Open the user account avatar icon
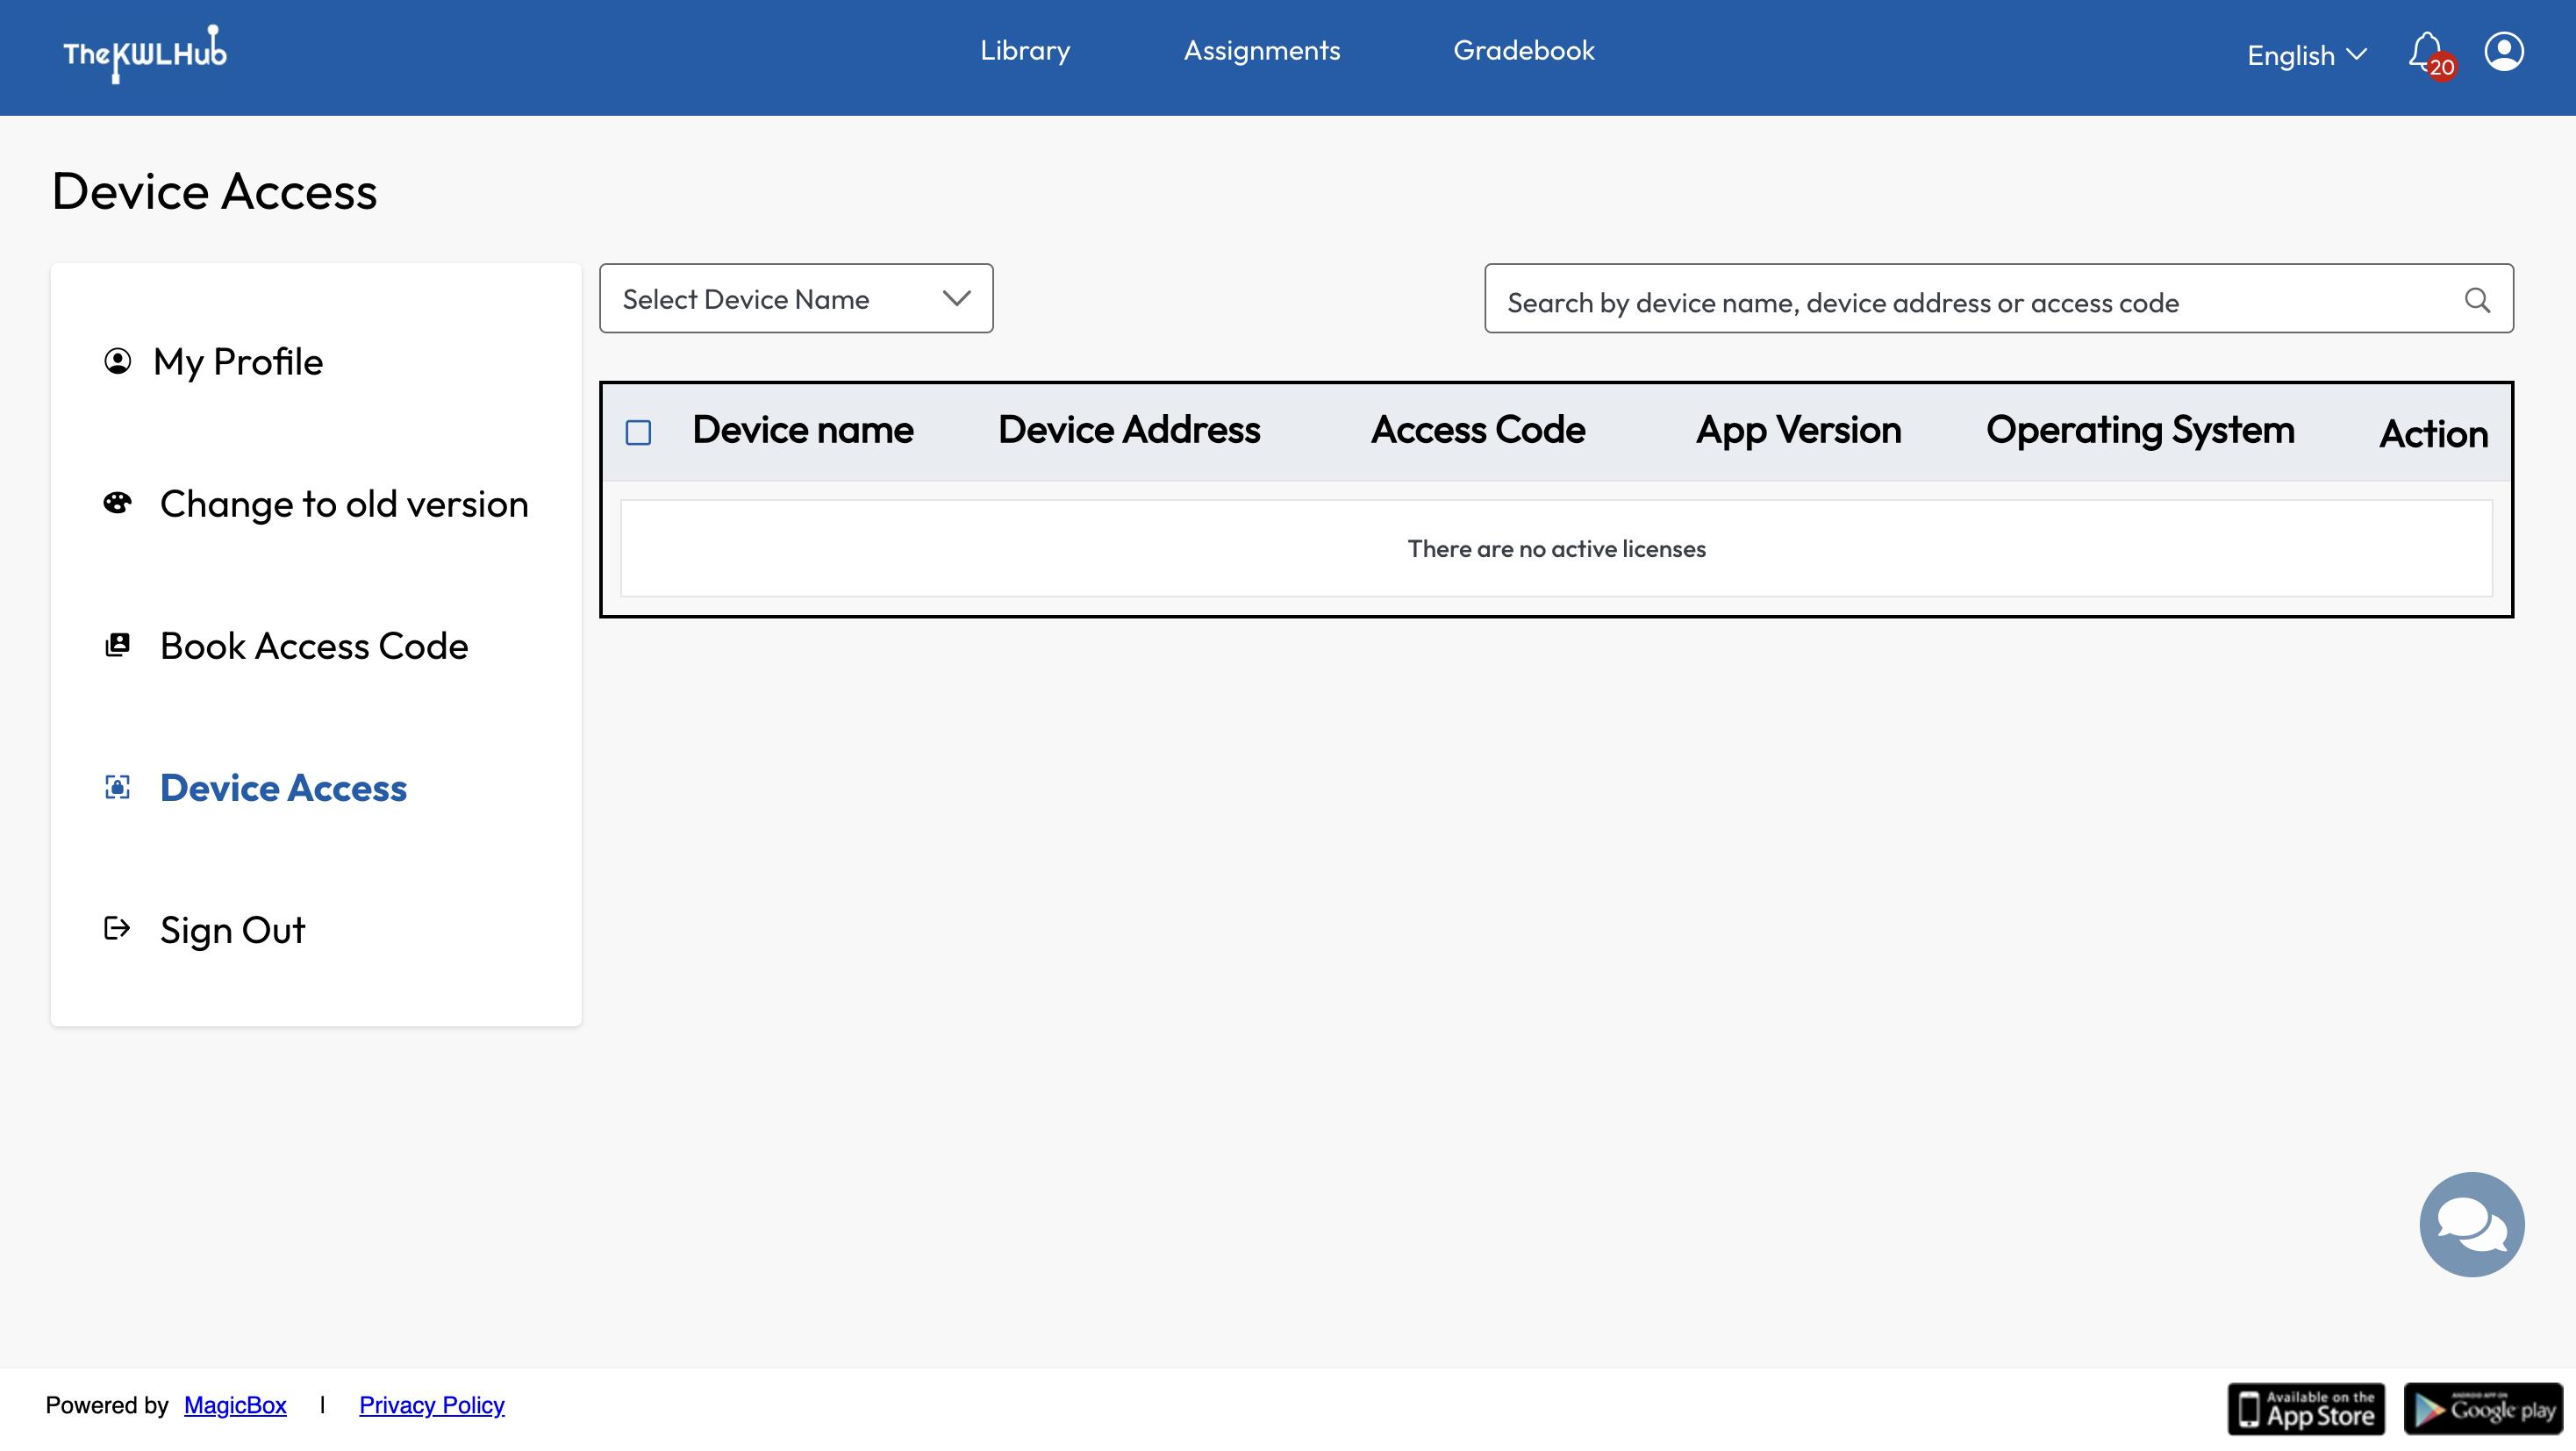The height and width of the screenshot is (1451, 2576). tap(2503, 52)
